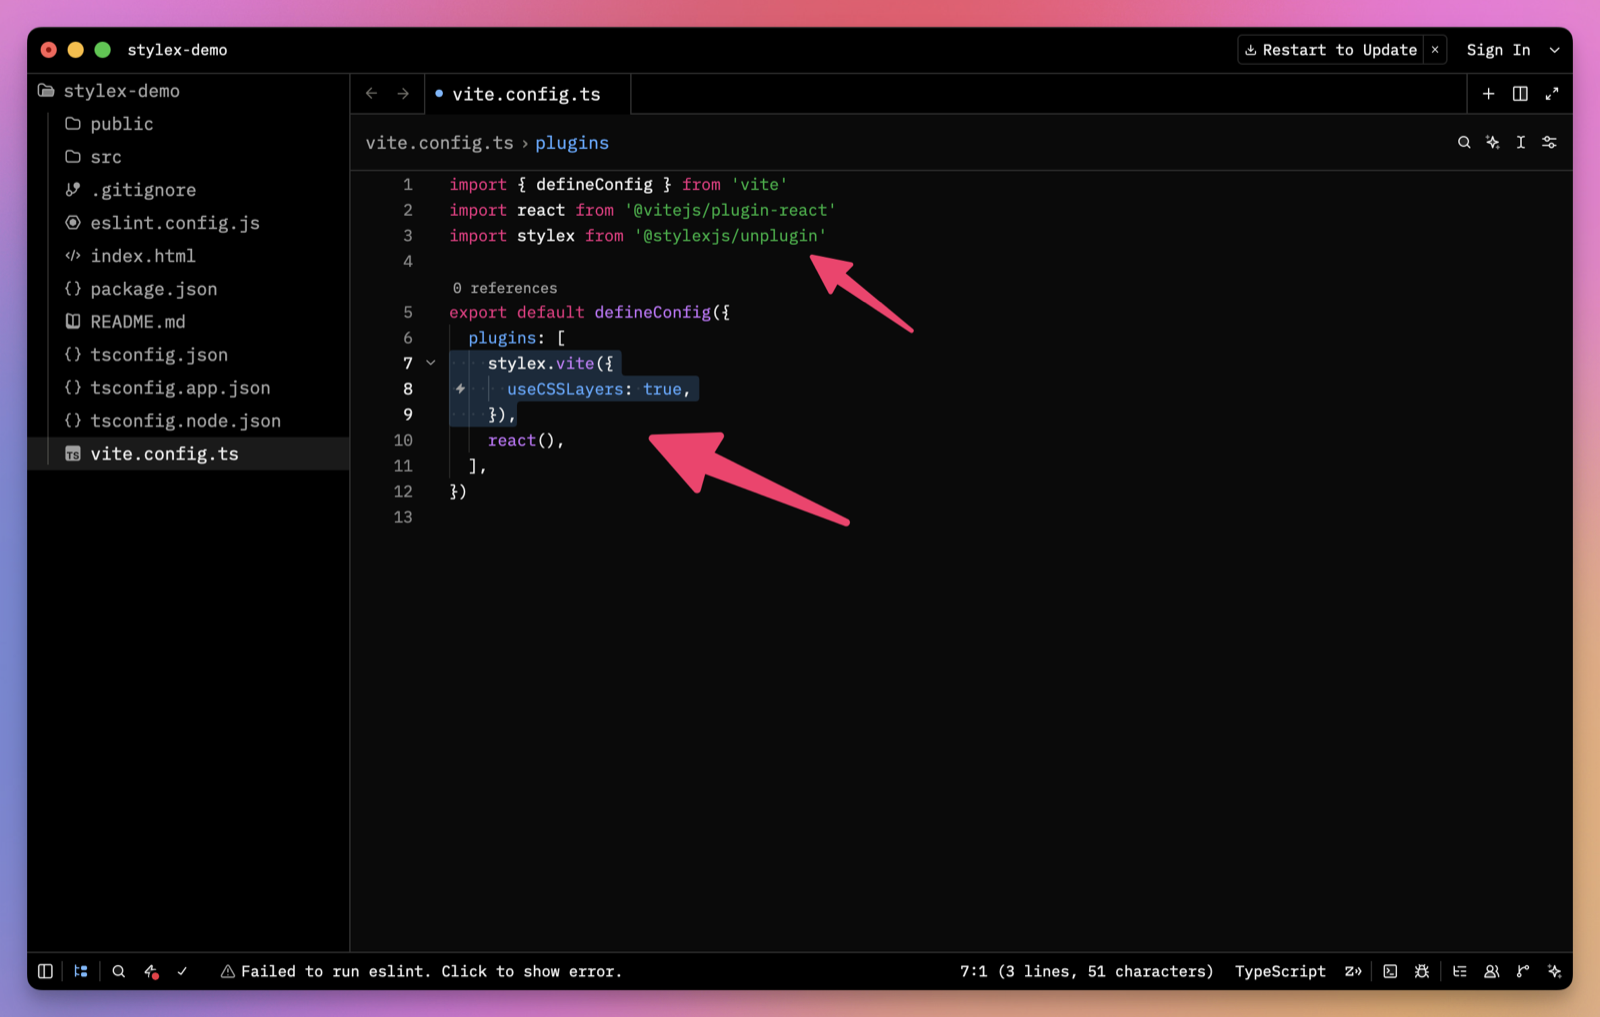The image size is (1600, 1017).
Task: Toggle the outline panel icon
Action: click(x=1460, y=971)
